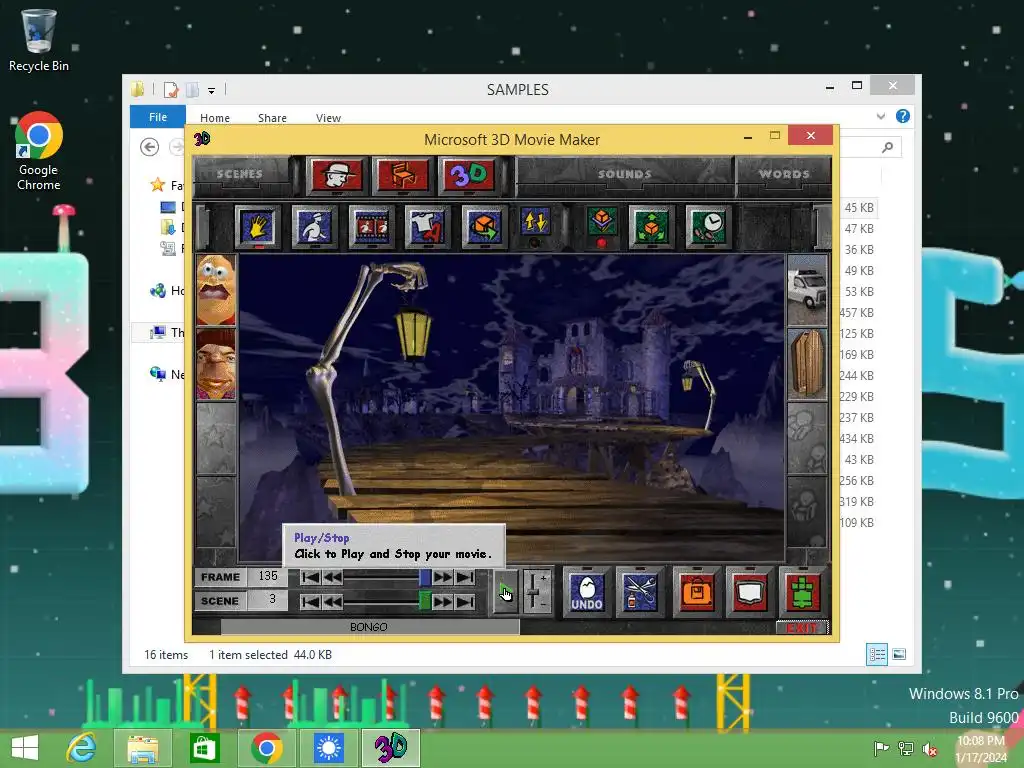Click the Properties icon in SAMPLES title bar

pos(170,89)
